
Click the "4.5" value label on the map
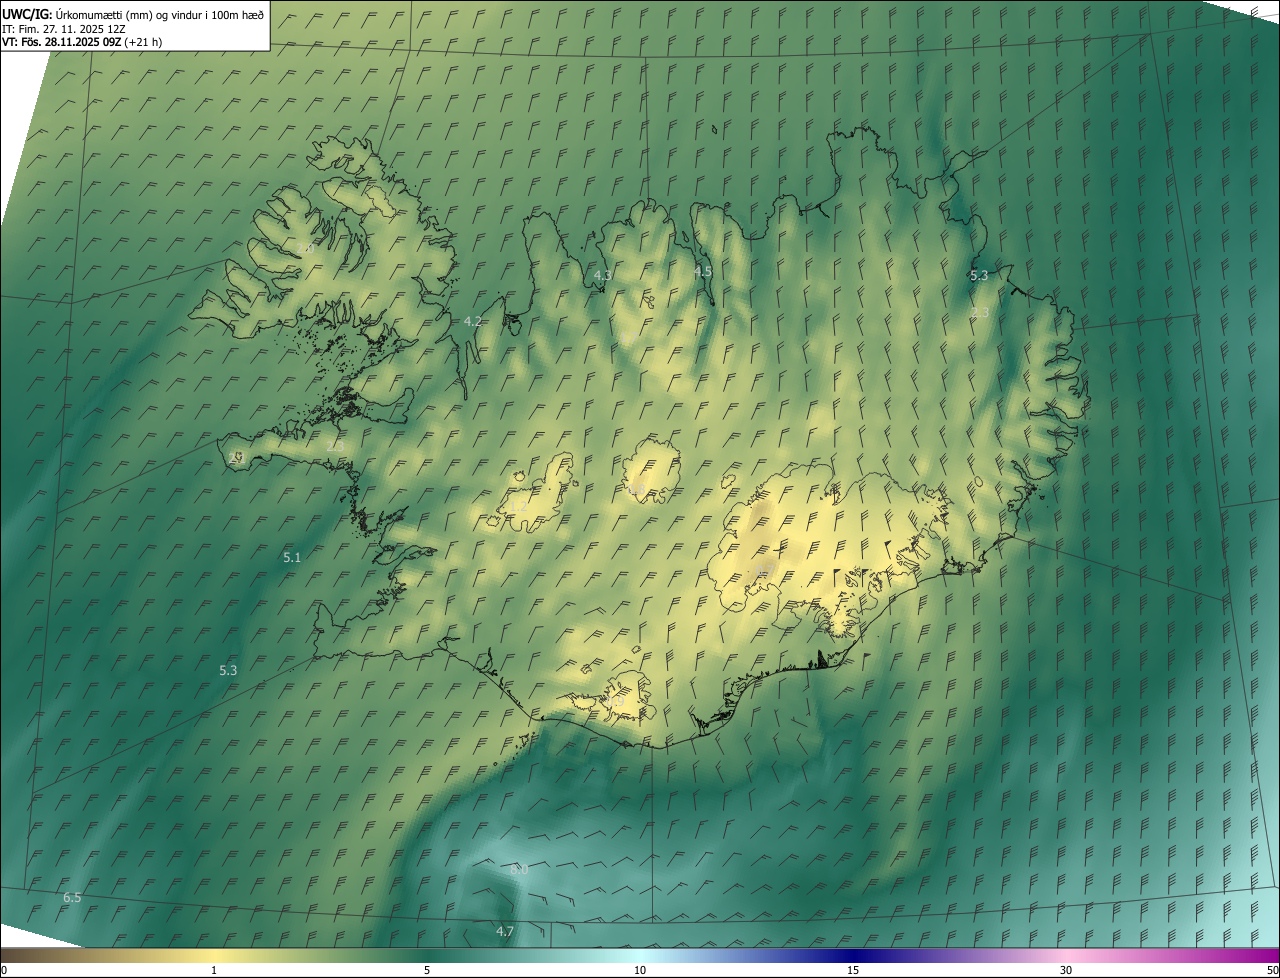coord(703,271)
